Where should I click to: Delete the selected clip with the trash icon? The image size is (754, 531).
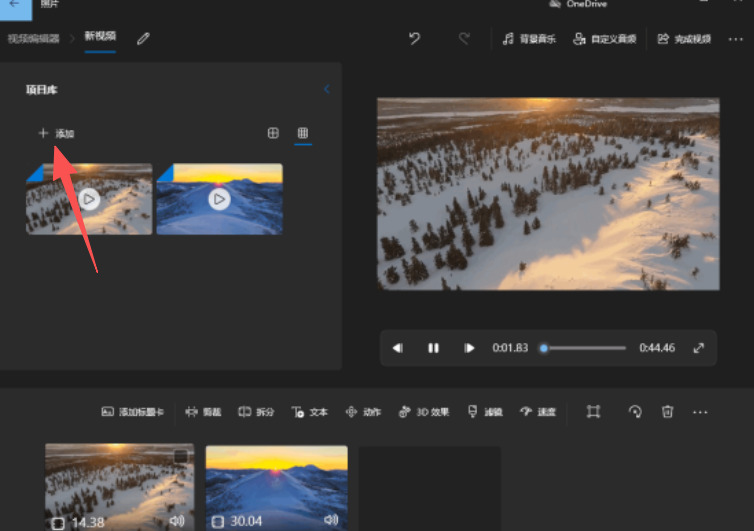click(x=667, y=412)
